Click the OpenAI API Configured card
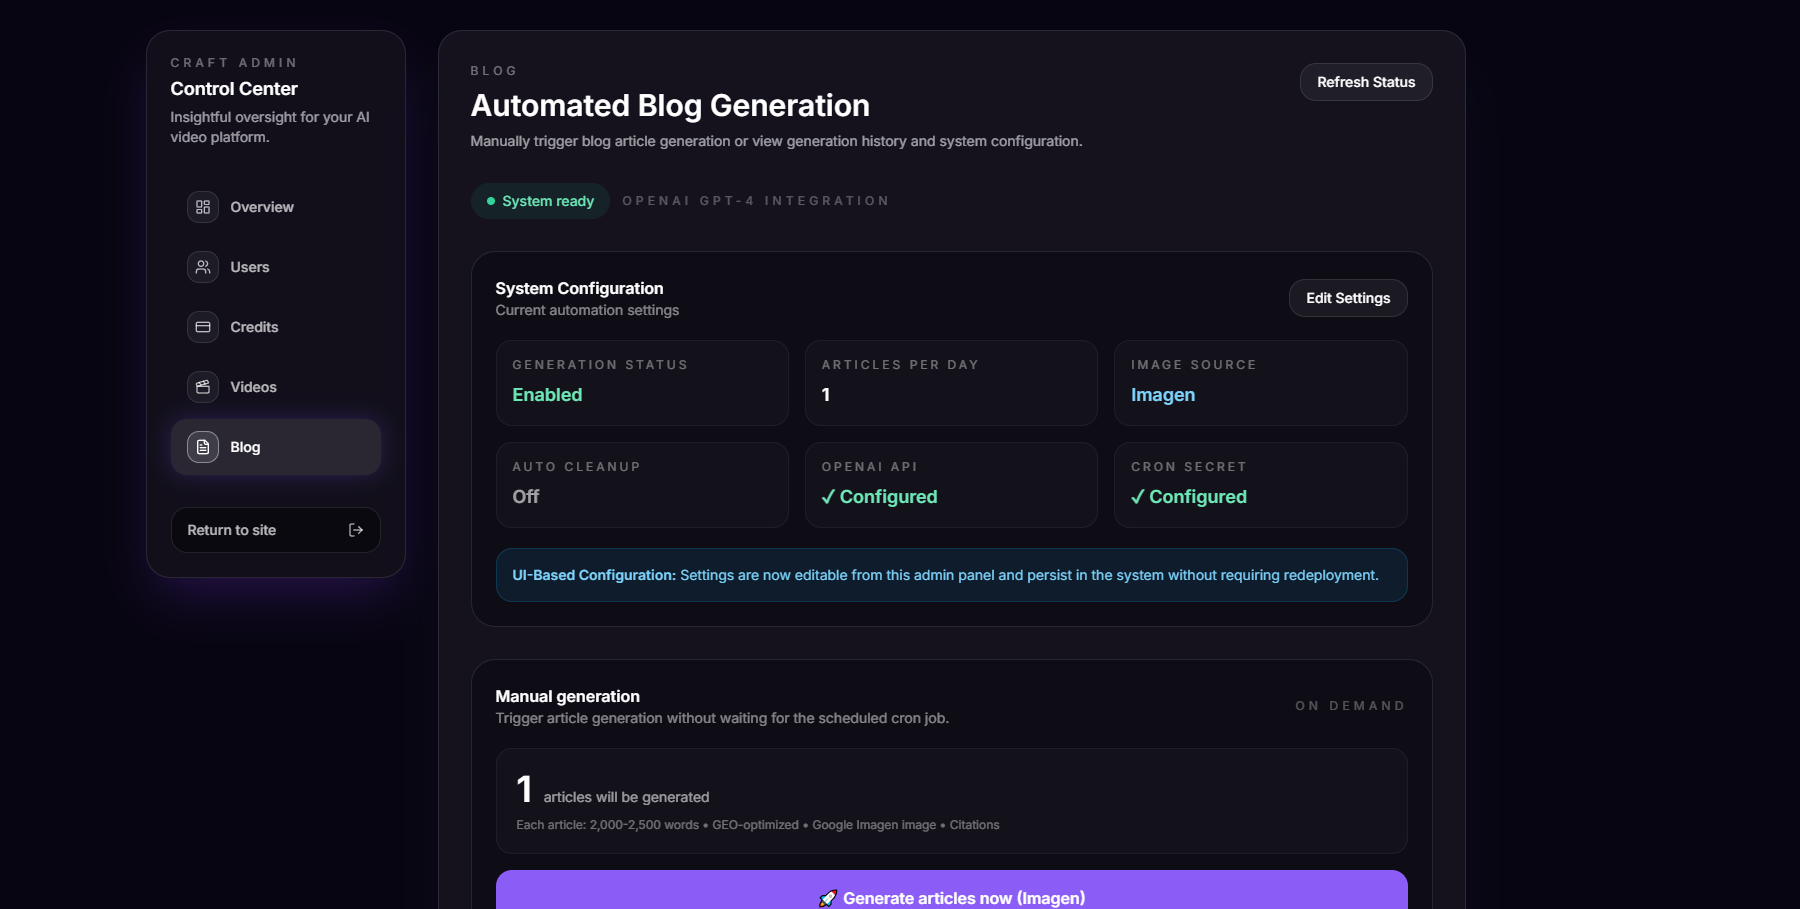The image size is (1800, 909). coord(951,485)
